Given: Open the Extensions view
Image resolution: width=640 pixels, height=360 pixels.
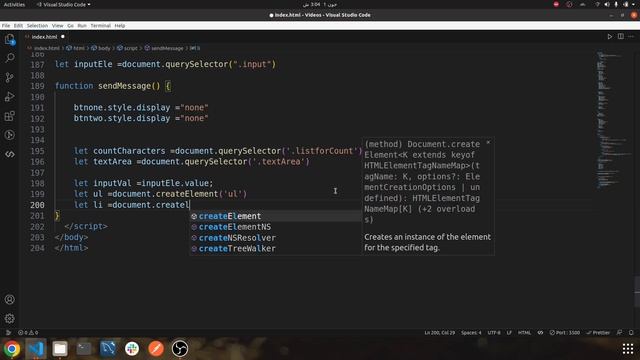Looking at the screenshot, I should tap(10, 116).
